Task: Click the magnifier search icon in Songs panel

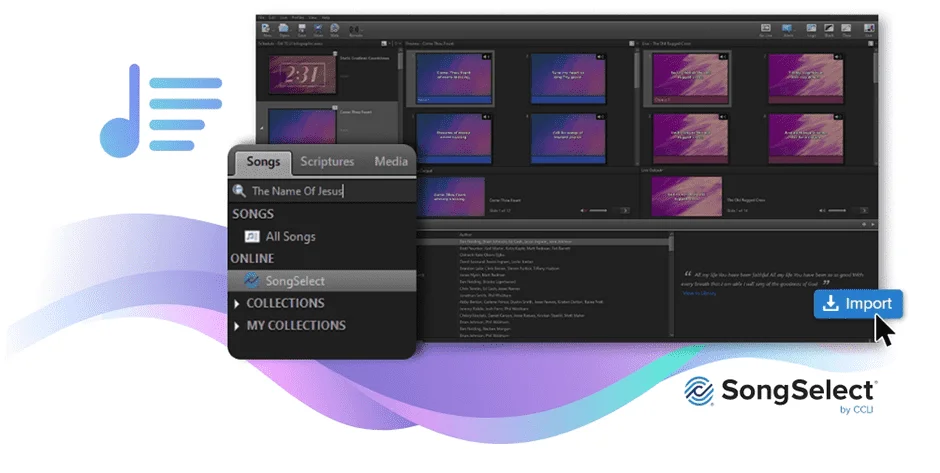Action: (x=239, y=191)
